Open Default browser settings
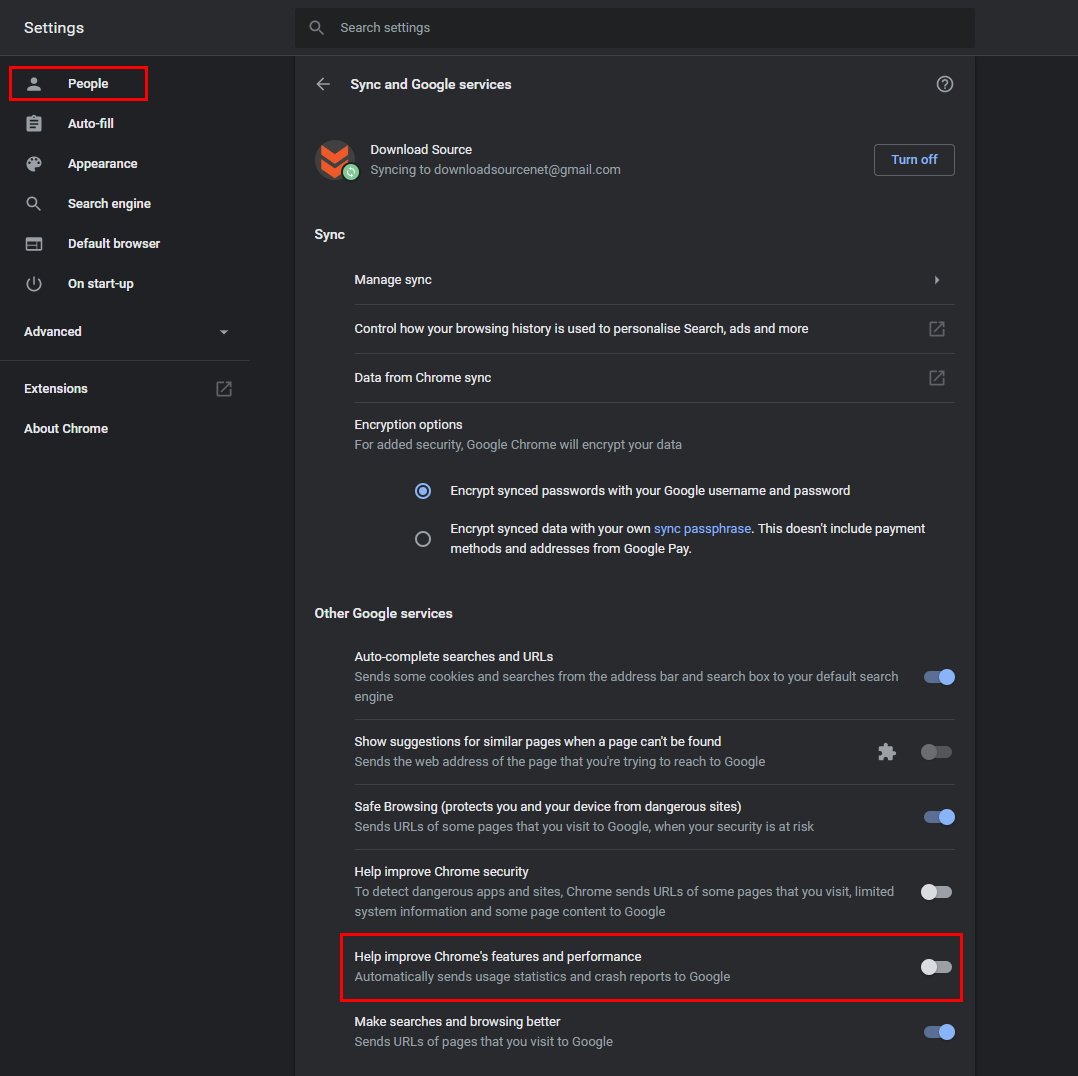Screen dimensions: 1078x1076 (114, 243)
